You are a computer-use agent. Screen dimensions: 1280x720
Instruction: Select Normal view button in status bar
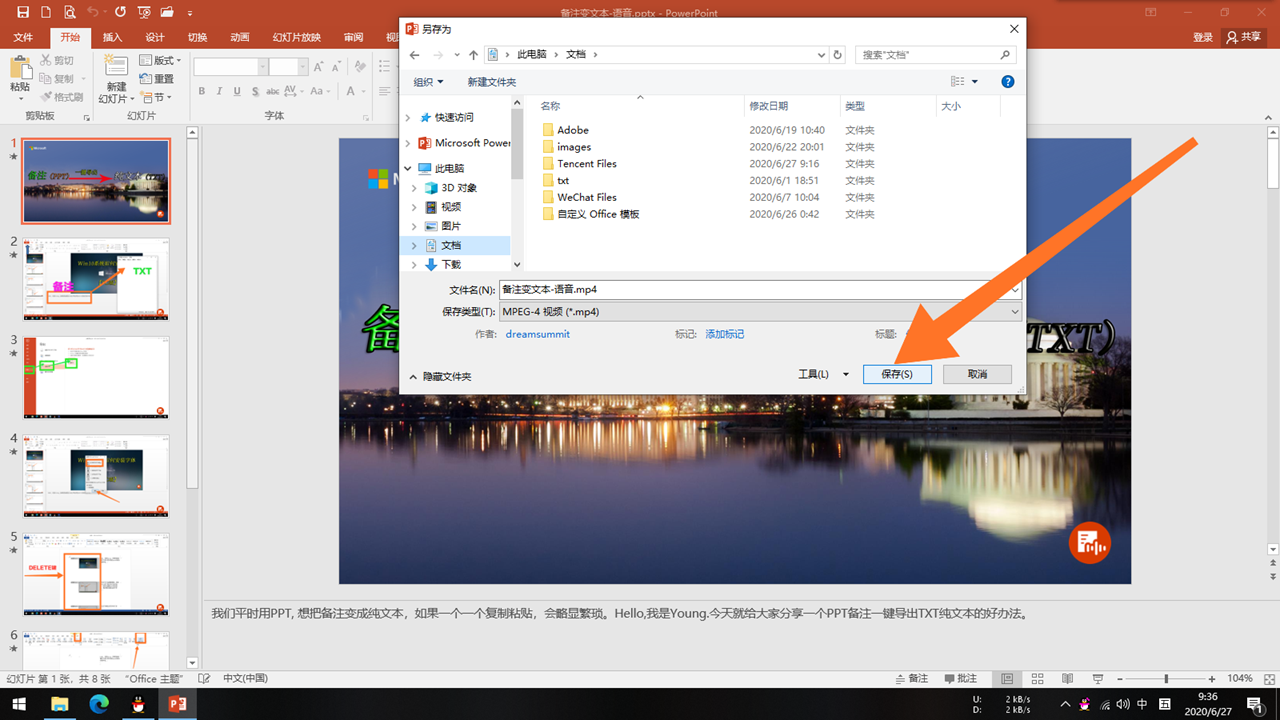[x=1007, y=678]
